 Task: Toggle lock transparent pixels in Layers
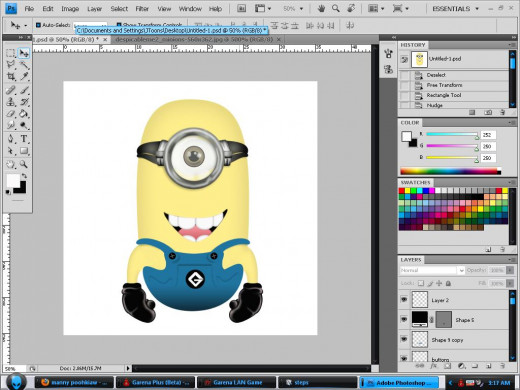point(421,283)
